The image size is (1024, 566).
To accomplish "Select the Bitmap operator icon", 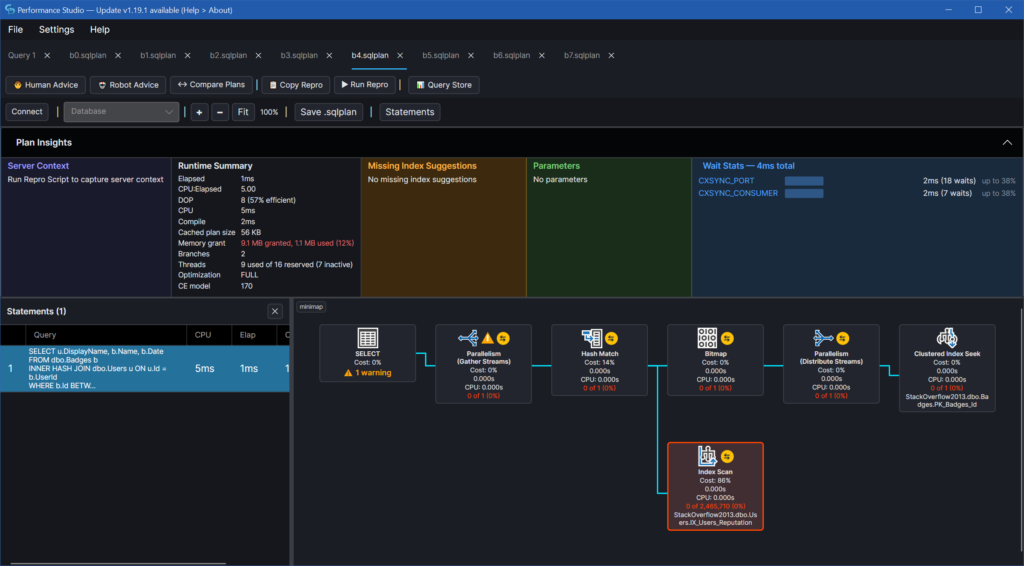I will pos(707,338).
